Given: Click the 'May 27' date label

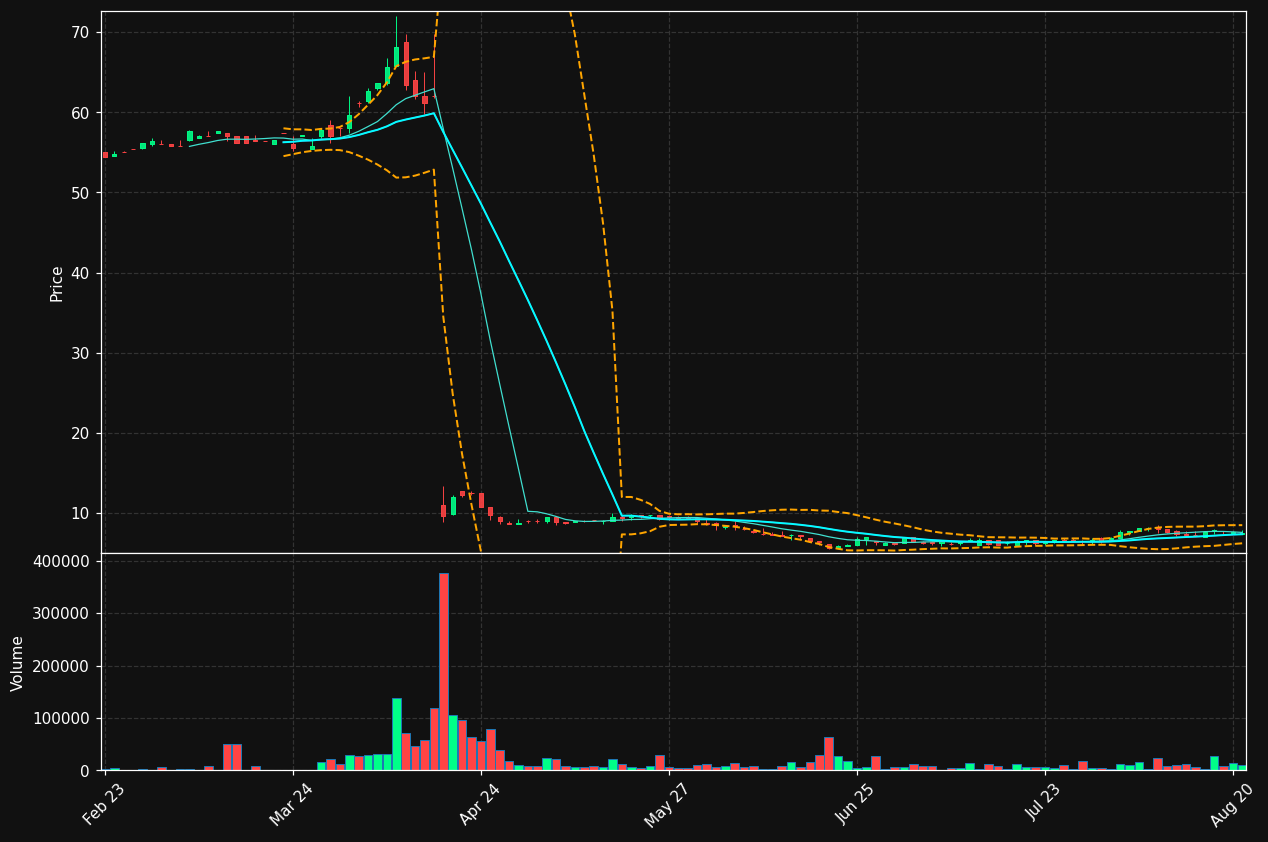Looking at the screenshot, I should pyautogui.click(x=668, y=804).
